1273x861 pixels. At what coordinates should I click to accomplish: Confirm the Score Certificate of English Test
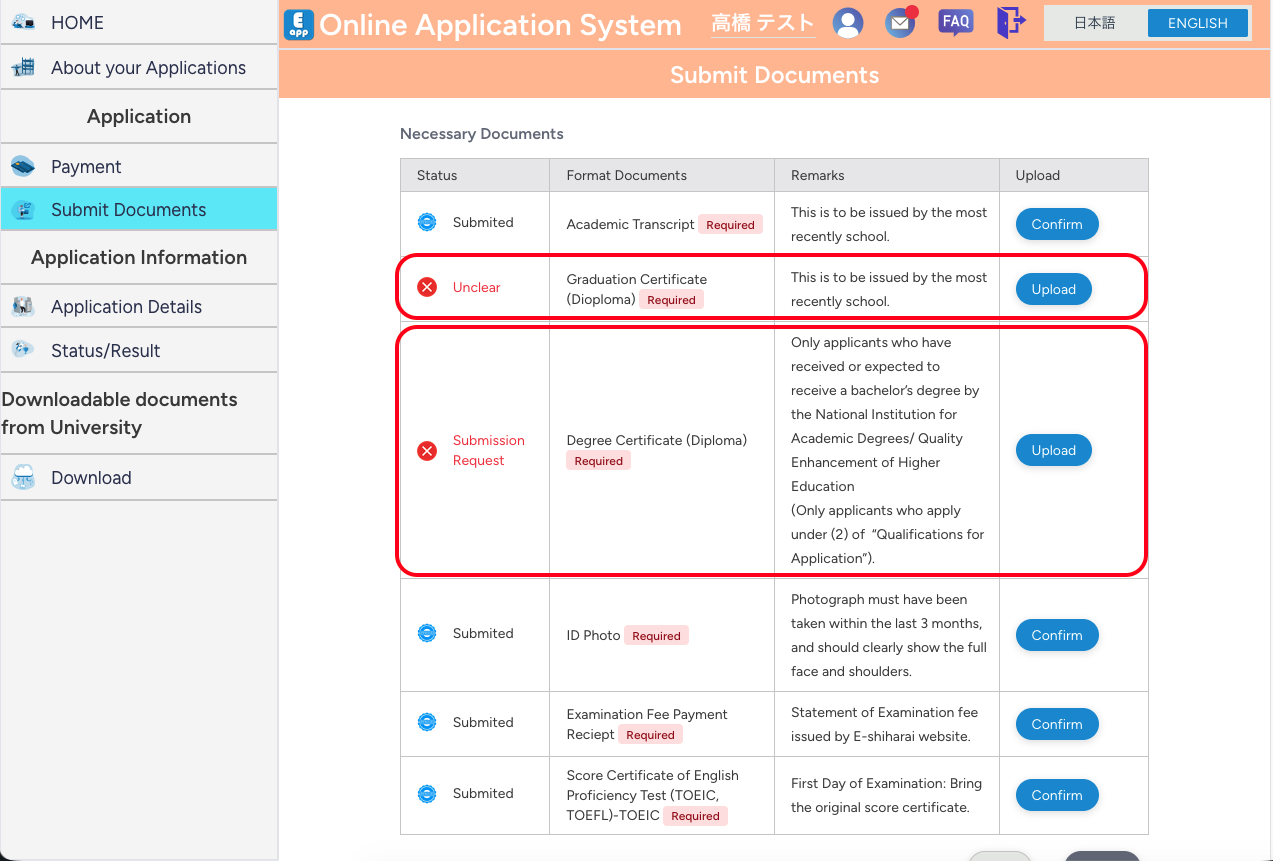click(1057, 795)
